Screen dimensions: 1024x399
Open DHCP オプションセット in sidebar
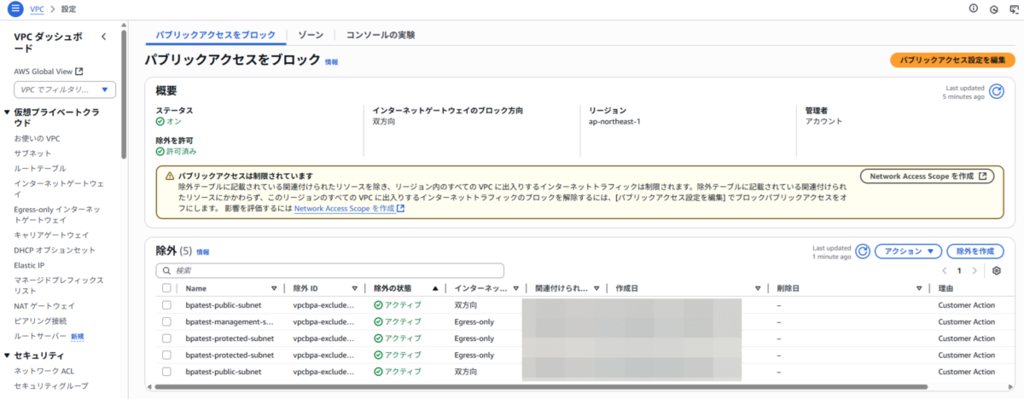54,250
